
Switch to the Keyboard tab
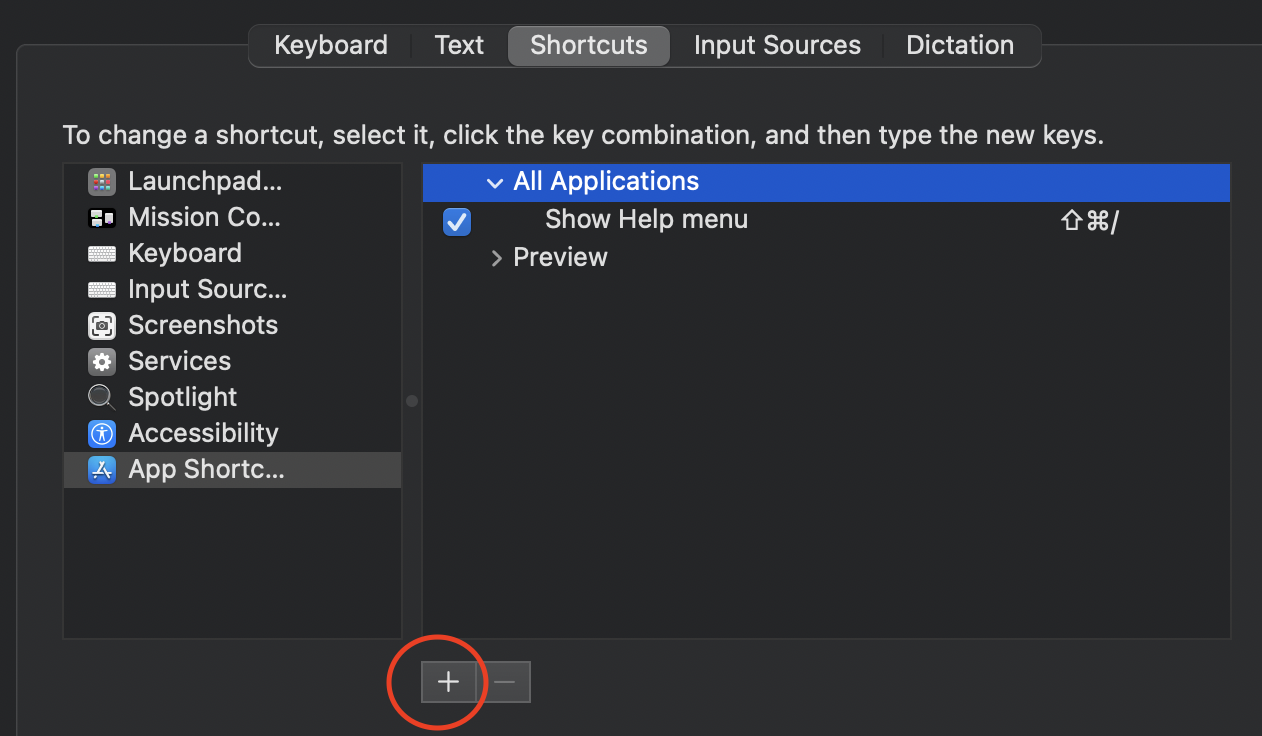point(331,46)
